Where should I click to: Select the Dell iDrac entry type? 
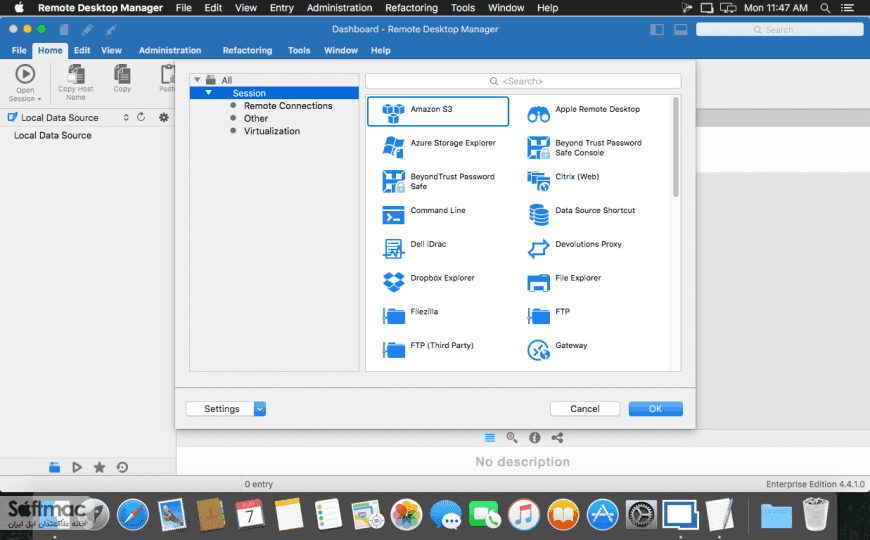pos(414,248)
